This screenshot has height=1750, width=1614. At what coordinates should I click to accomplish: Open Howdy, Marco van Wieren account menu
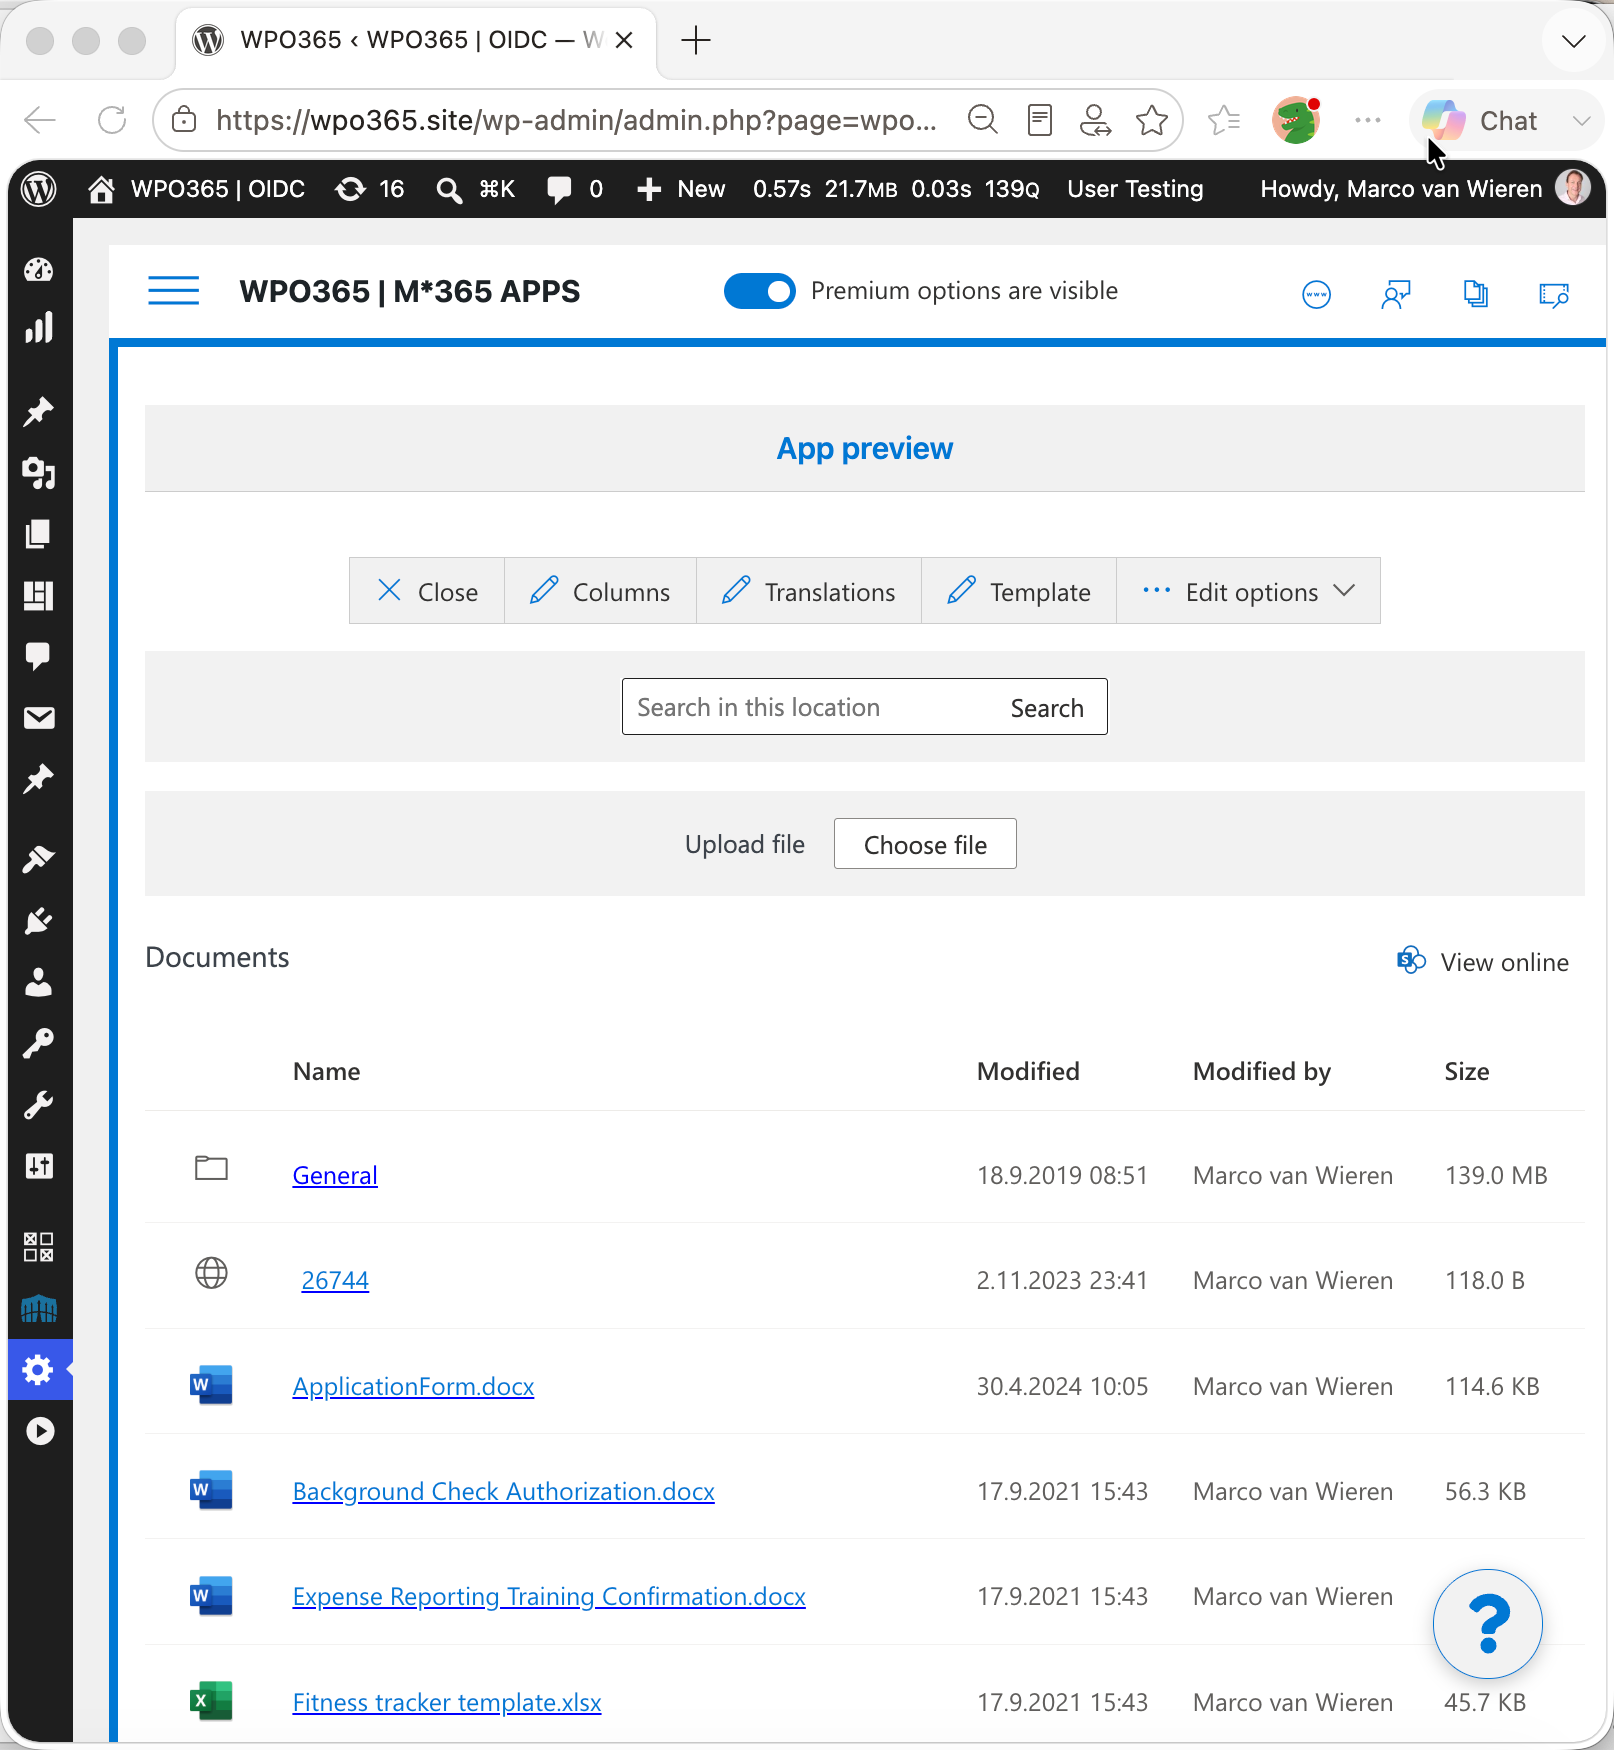[x=1425, y=189]
